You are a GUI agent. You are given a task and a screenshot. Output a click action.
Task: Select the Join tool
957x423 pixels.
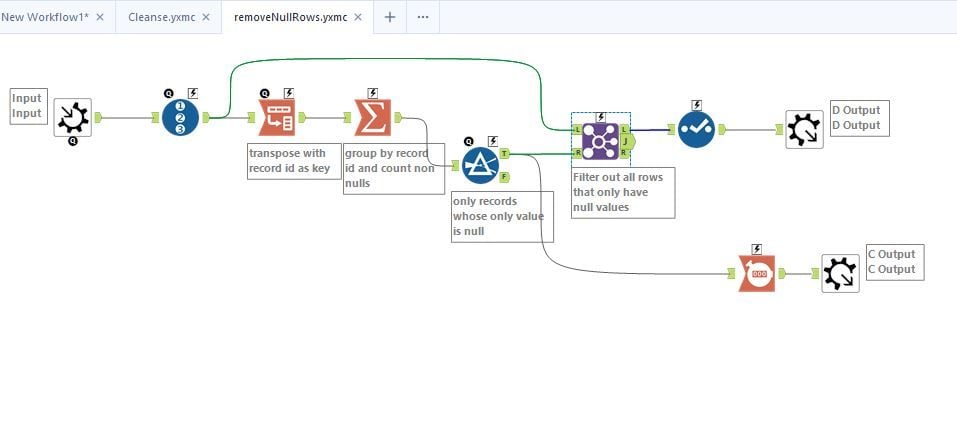click(601, 142)
